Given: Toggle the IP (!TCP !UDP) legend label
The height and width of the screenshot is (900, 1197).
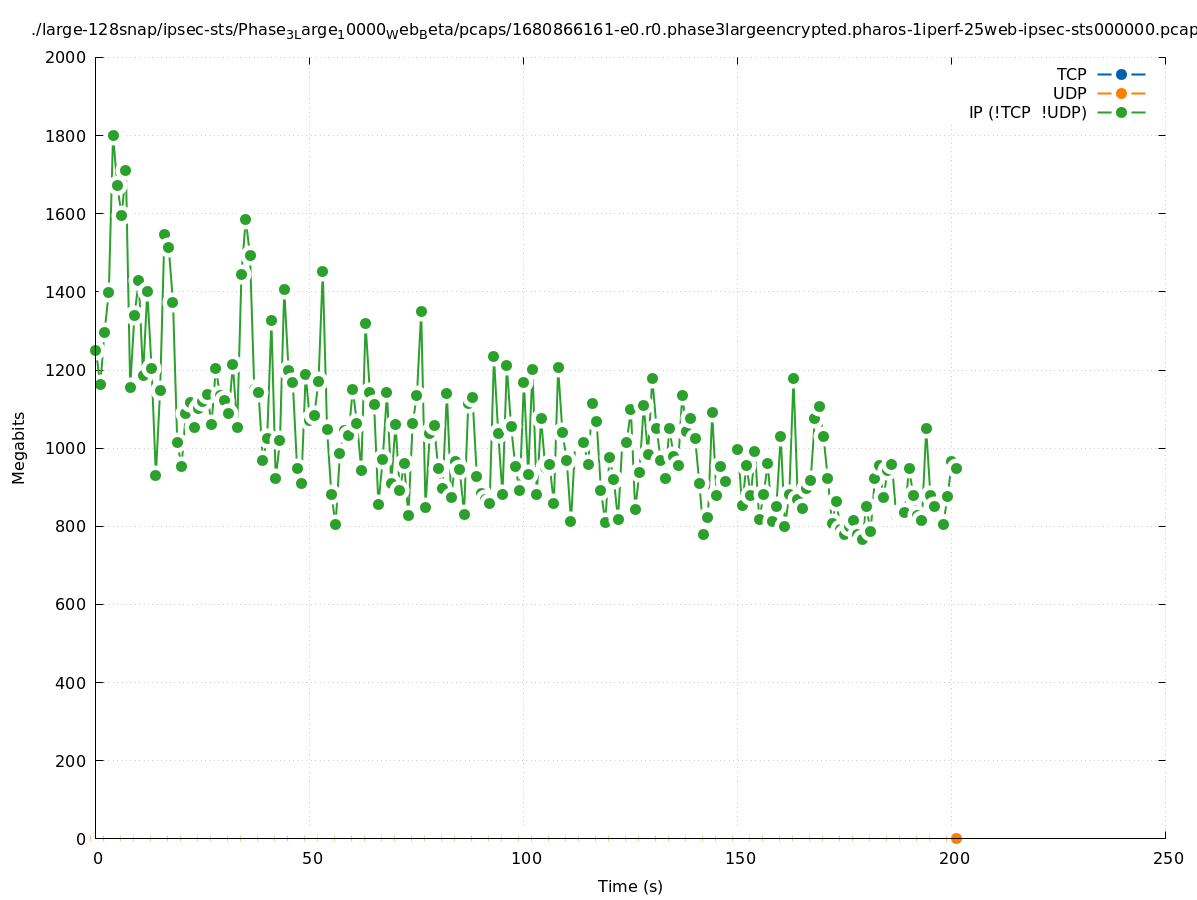Looking at the screenshot, I should pyautogui.click(x=1027, y=112).
